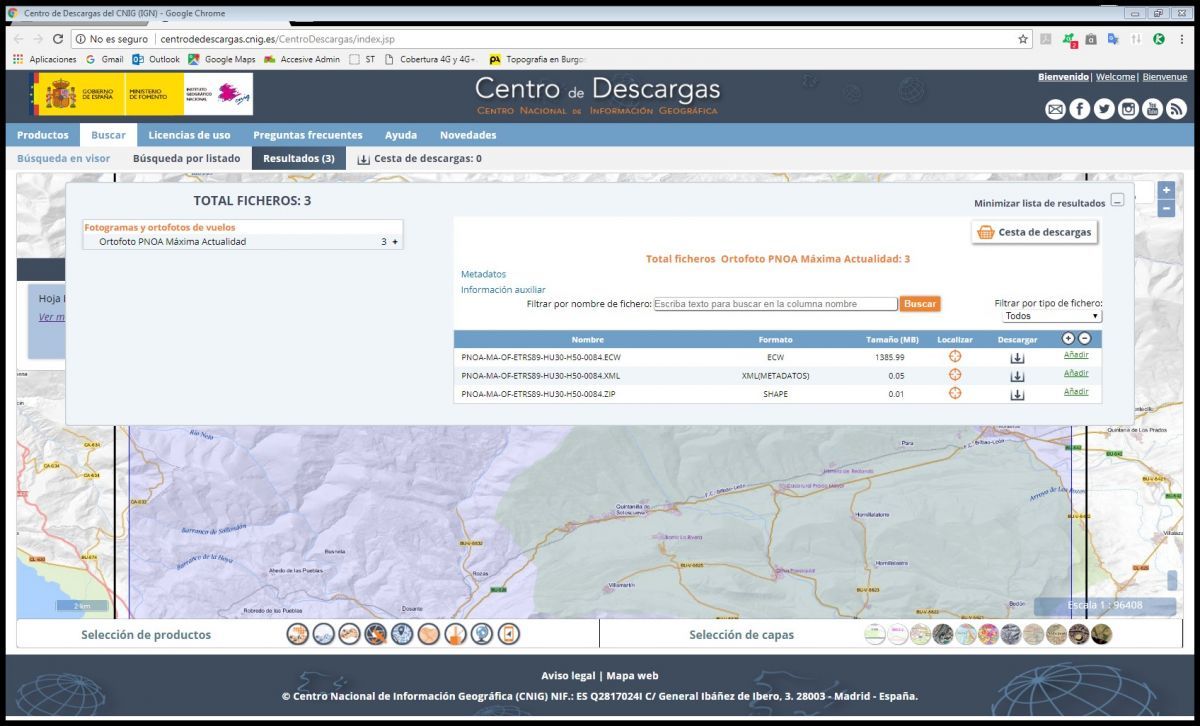1200x726 pixels.
Task: Select the camera shutter orthophoto product icon
Action: (x=375, y=634)
